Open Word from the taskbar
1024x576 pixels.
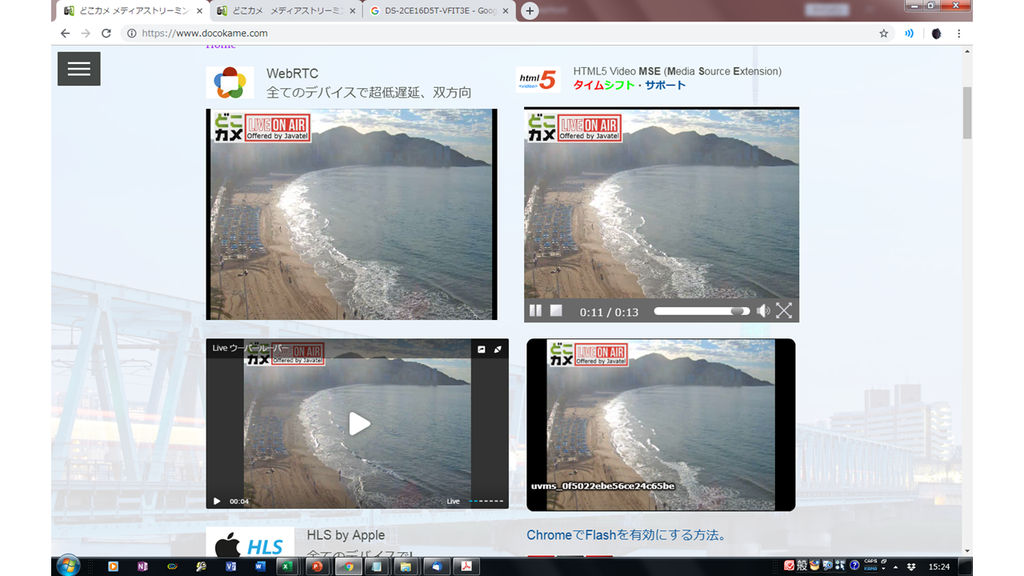(x=260, y=566)
